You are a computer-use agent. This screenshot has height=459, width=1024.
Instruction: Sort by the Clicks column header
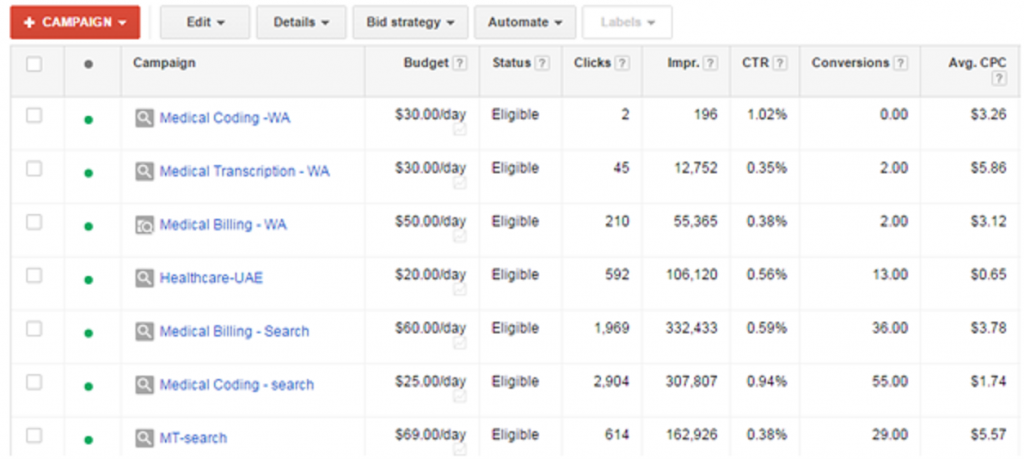[x=592, y=63]
